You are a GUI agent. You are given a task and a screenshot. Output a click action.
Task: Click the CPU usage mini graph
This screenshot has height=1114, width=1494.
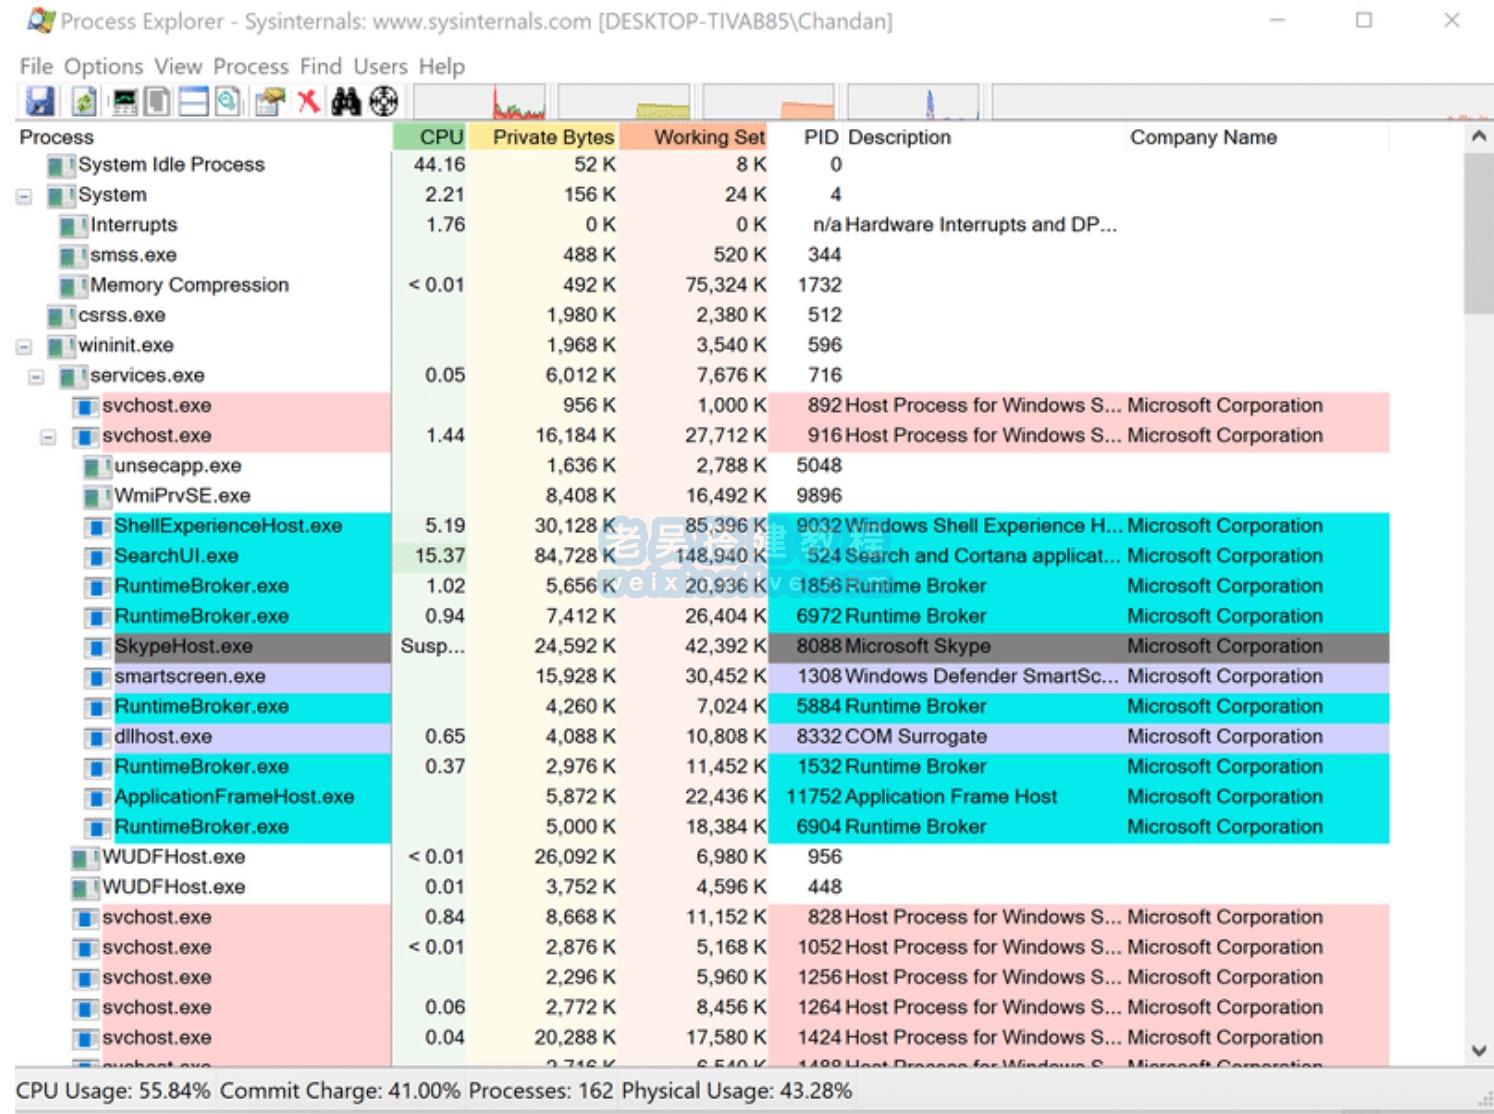click(479, 102)
